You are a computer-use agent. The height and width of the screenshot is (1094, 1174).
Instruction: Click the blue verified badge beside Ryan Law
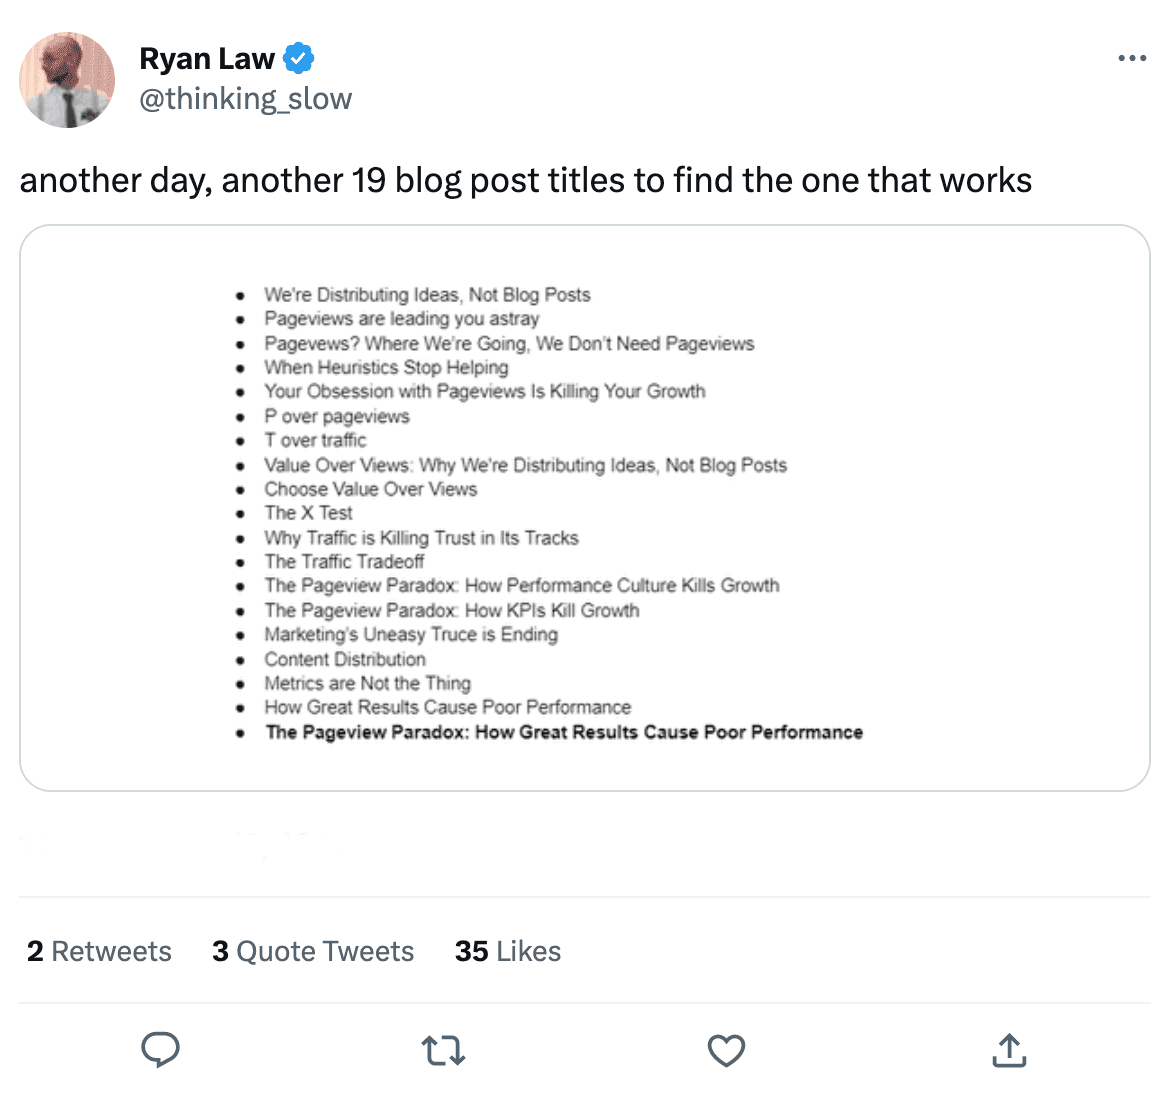297,57
